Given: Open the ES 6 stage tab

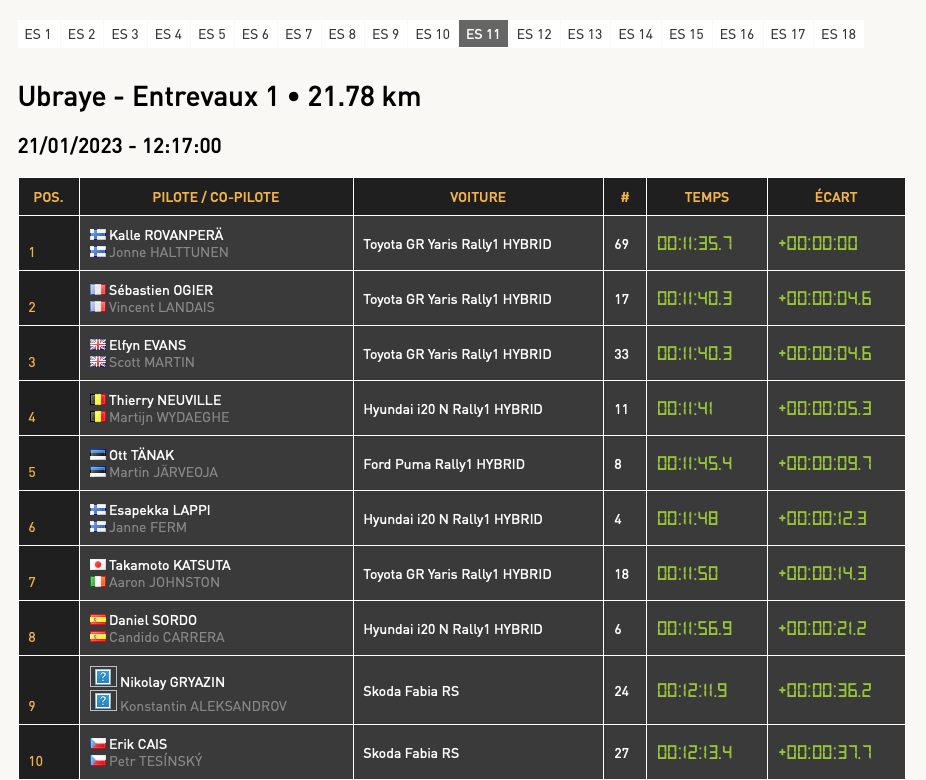Looking at the screenshot, I should point(255,34).
